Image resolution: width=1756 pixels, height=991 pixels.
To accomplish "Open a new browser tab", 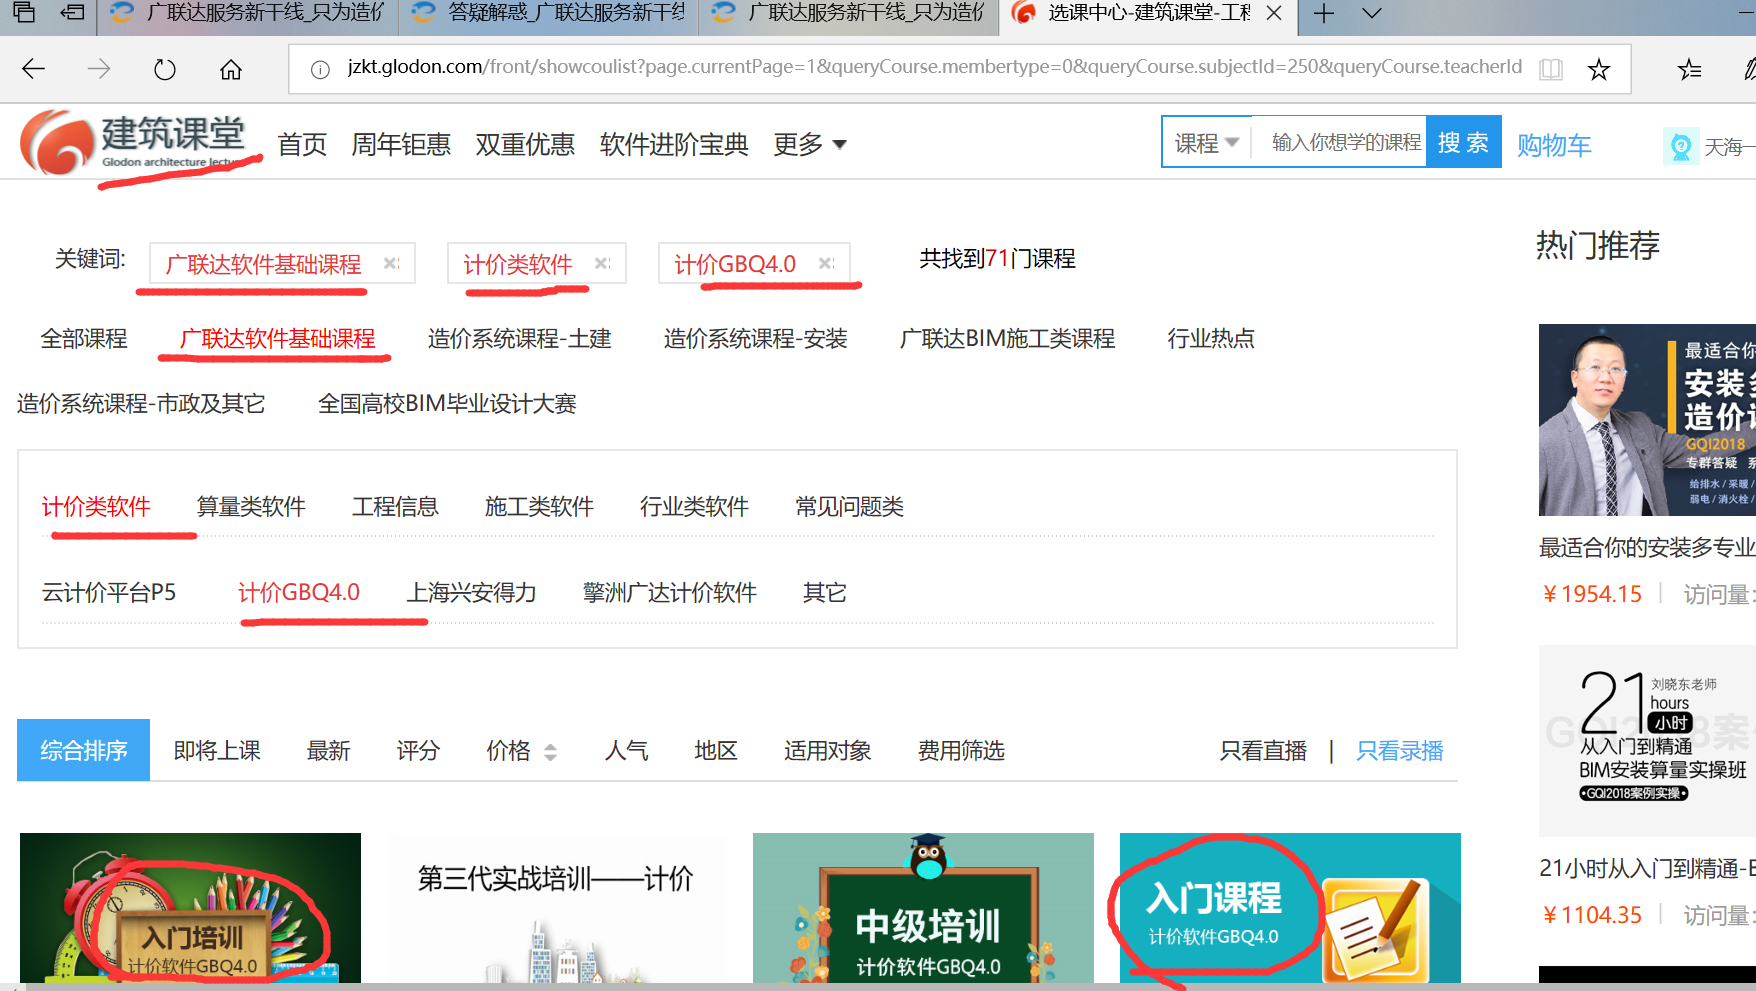I will click(x=1324, y=13).
